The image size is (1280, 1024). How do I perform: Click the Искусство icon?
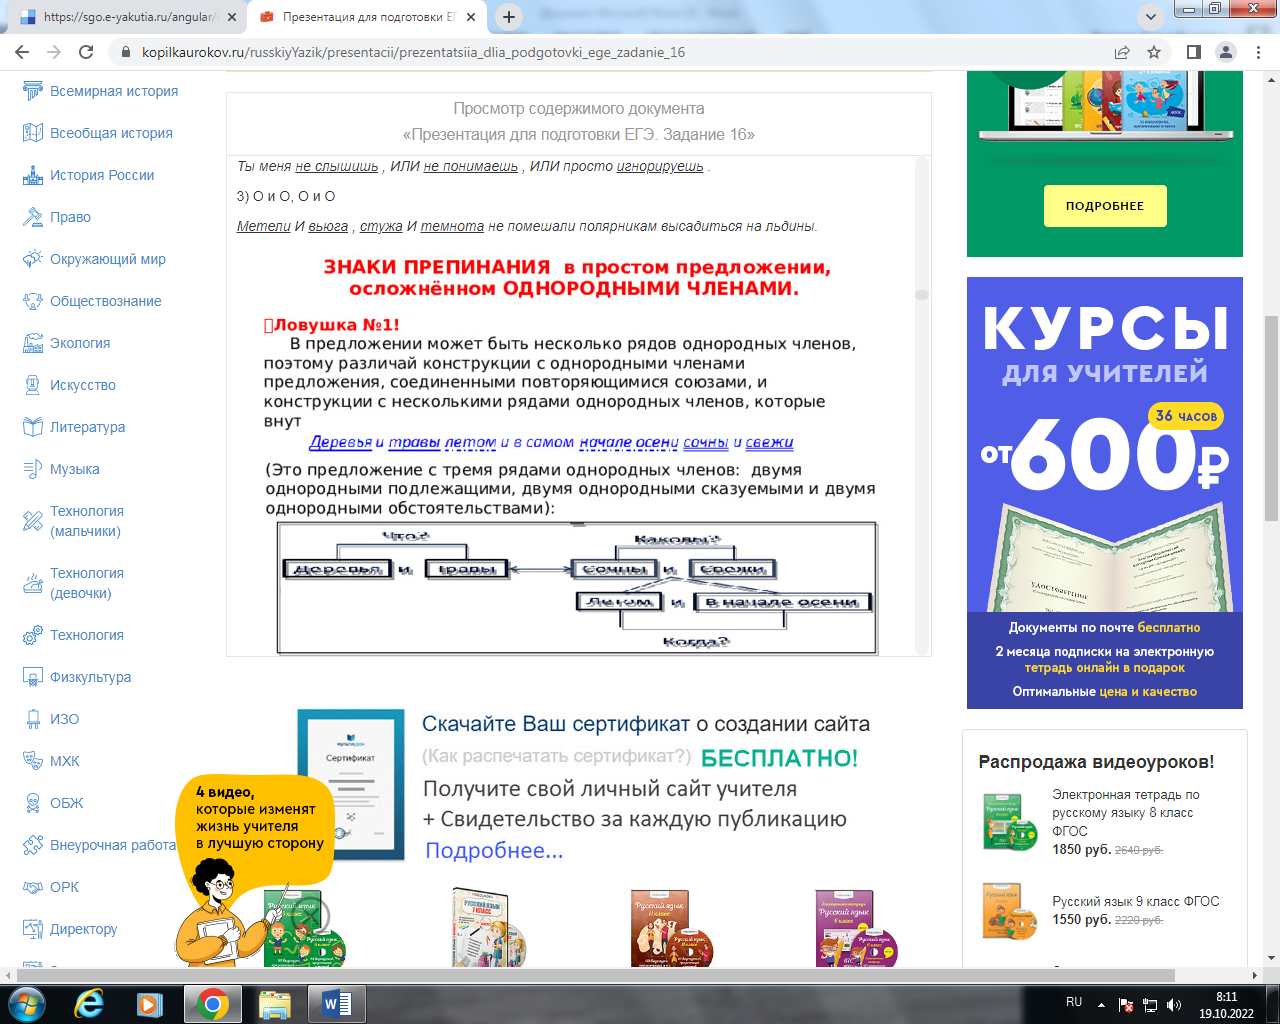pos(33,385)
